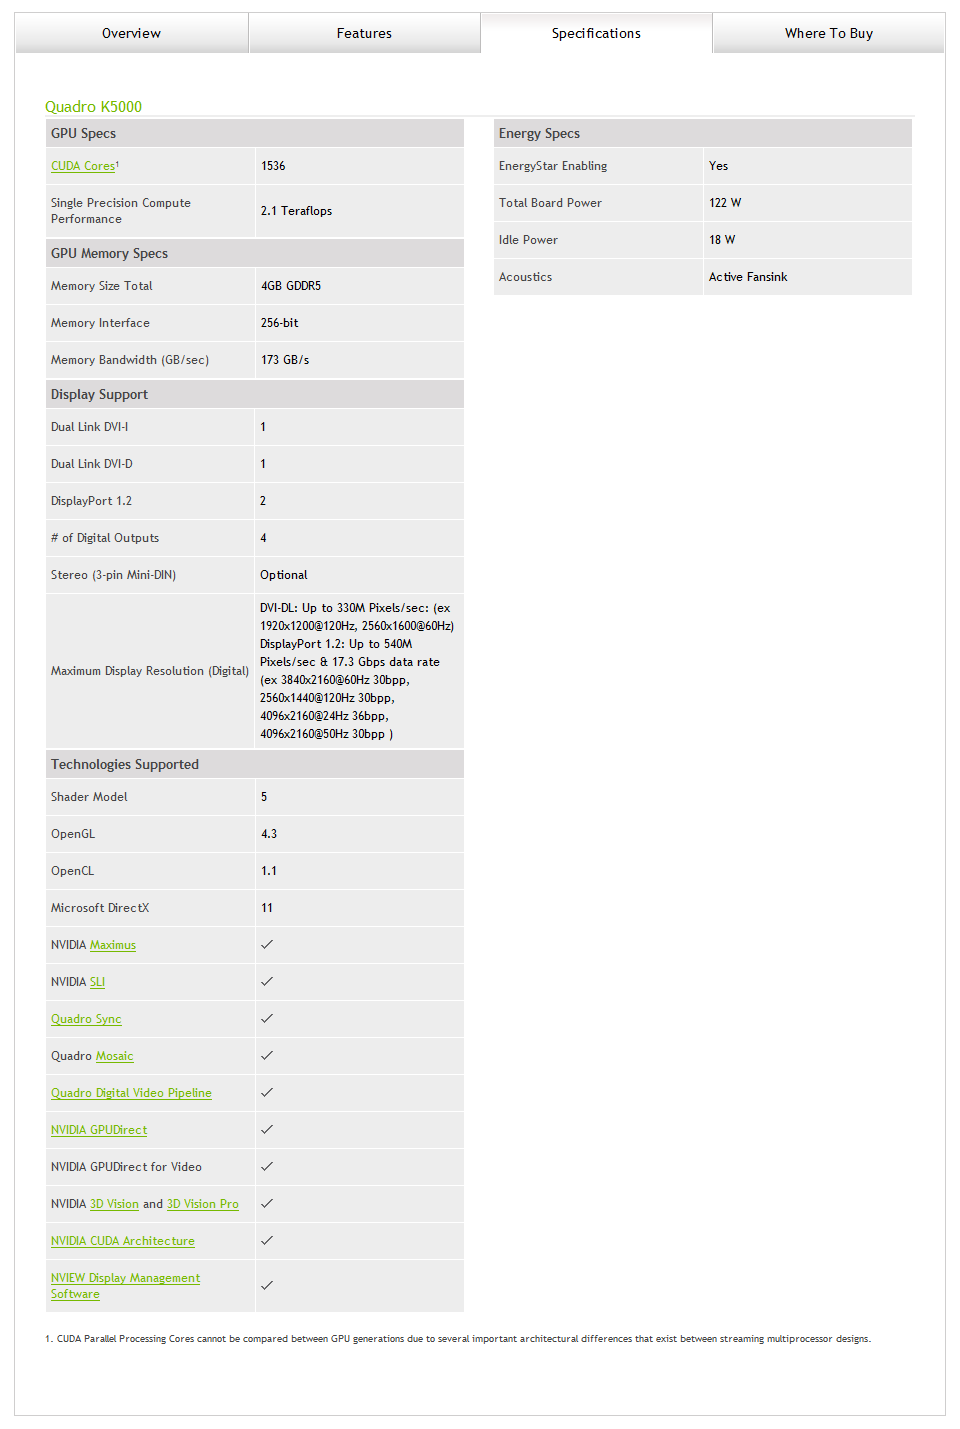Open the Overview tab

point(131,33)
